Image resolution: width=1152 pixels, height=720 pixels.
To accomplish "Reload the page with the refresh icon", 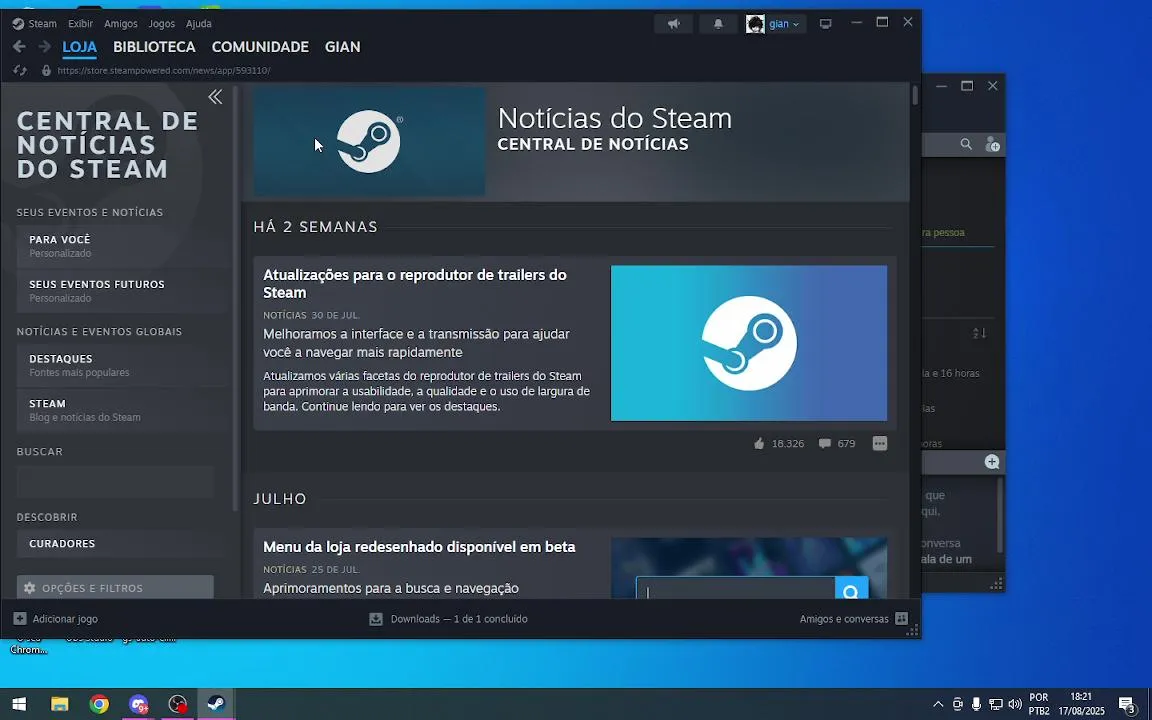I will tap(20, 71).
